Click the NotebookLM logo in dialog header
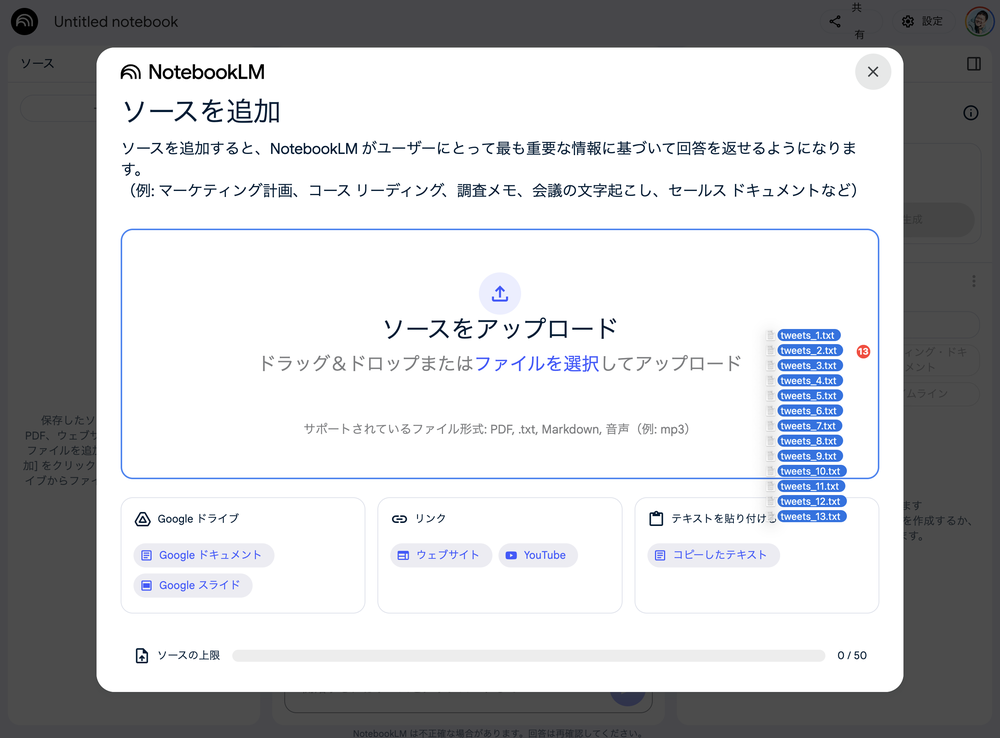The width and height of the screenshot is (1000, 738). [192, 72]
